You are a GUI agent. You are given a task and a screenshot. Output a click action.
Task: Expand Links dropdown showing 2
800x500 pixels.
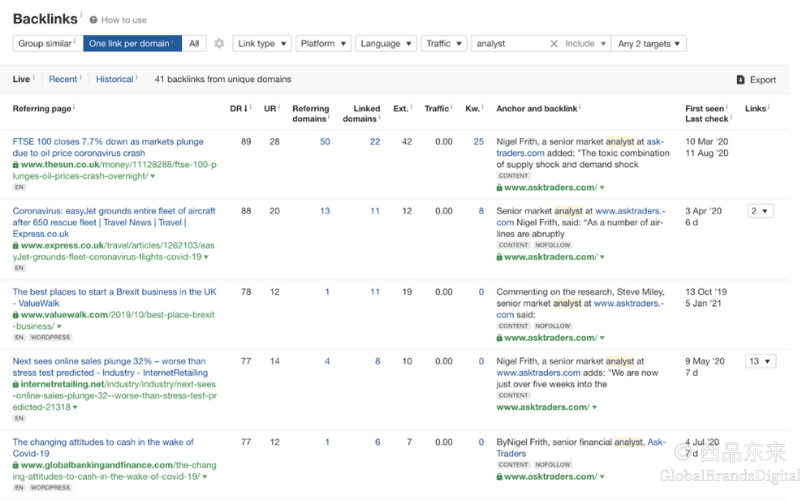(760, 211)
